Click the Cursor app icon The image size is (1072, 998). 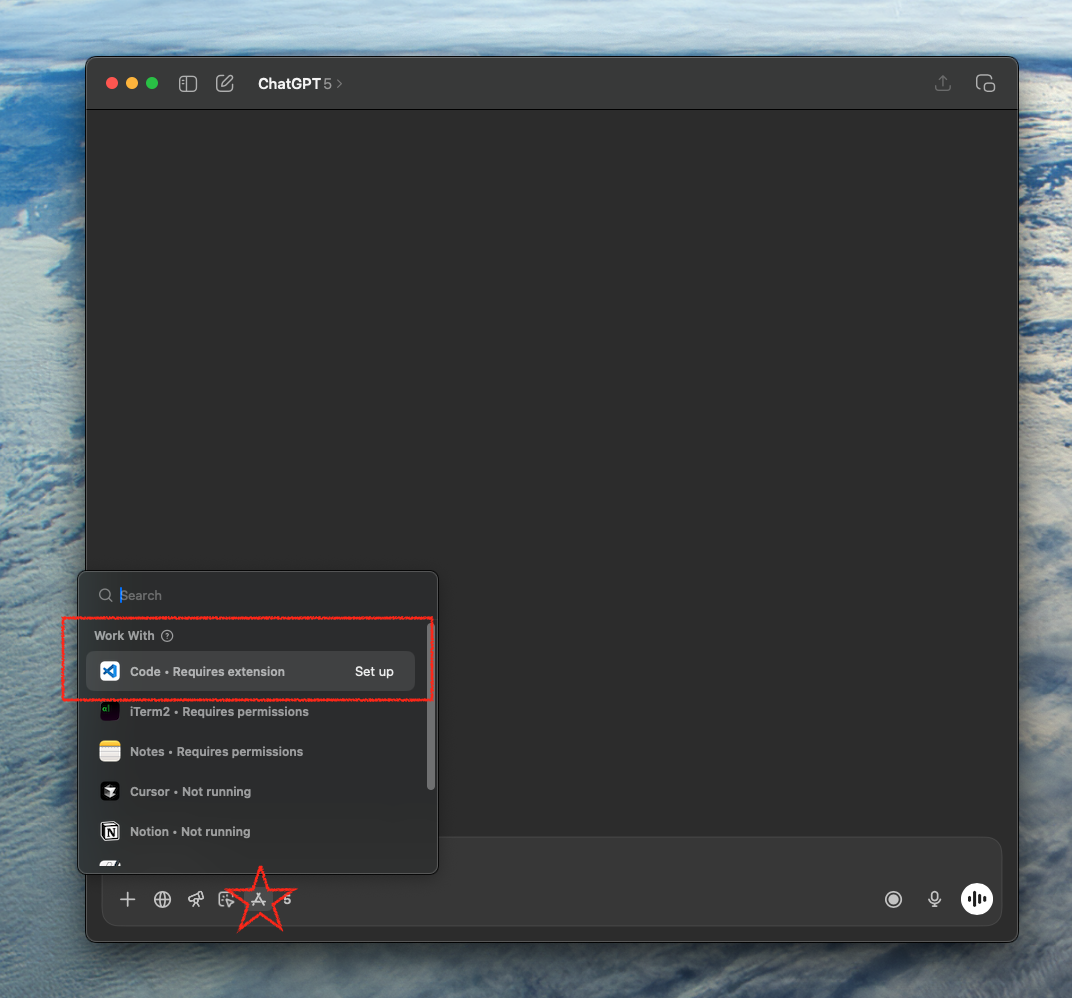[109, 792]
